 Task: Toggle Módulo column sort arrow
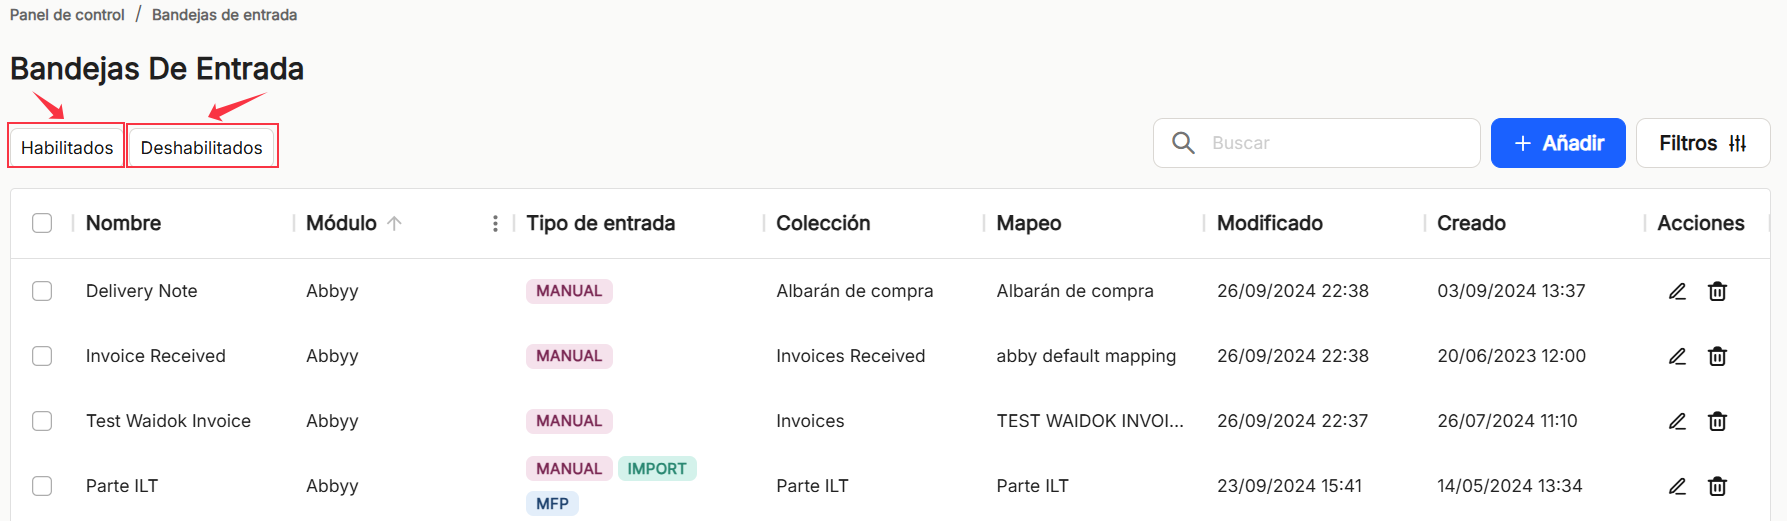tap(394, 223)
